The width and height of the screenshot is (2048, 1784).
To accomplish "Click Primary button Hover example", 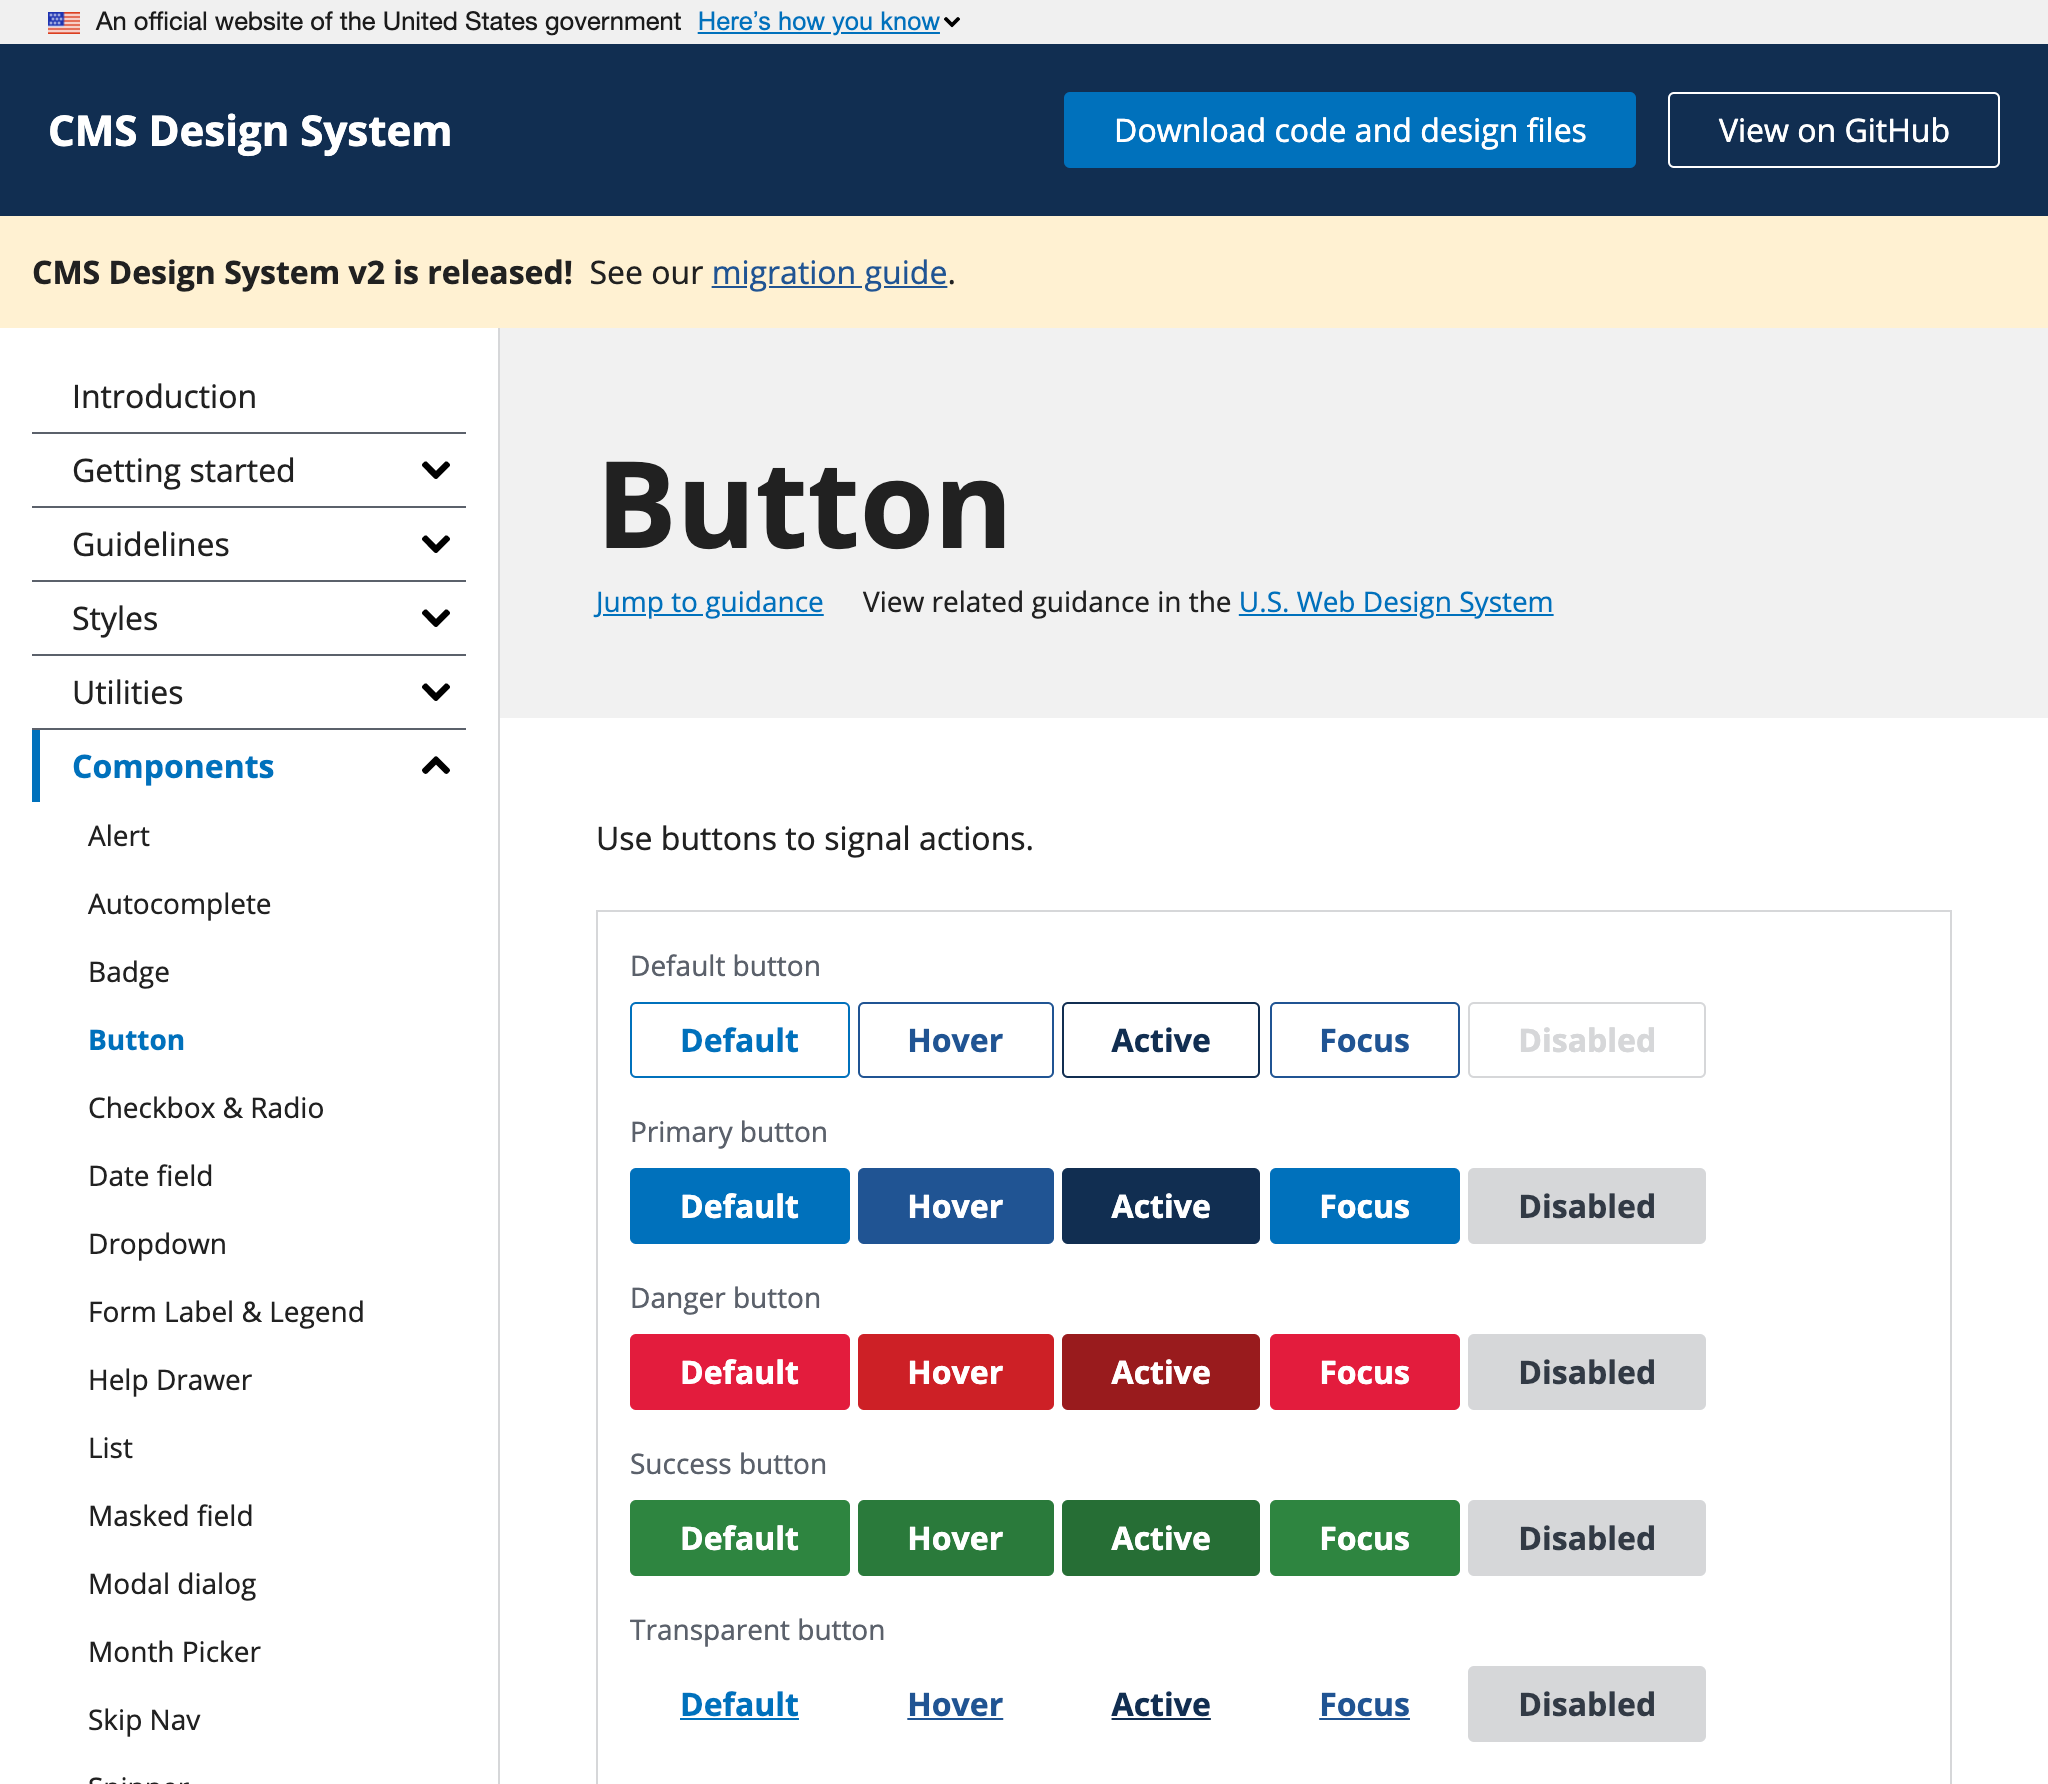I will pos(956,1206).
